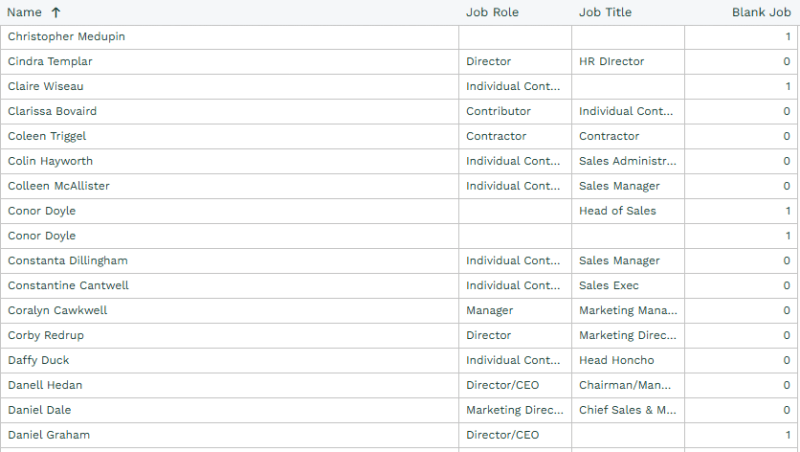This screenshot has height=452, width=800.
Task: Click the ascending sort arrow beside Name
Action: tap(56, 12)
